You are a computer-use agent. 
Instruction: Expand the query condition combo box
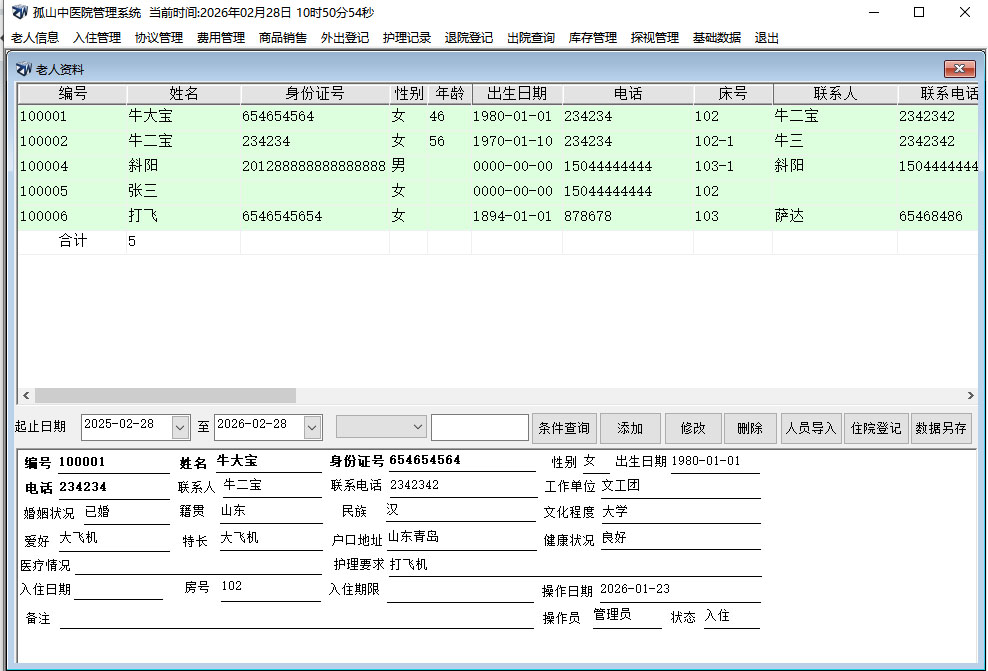[x=418, y=427]
